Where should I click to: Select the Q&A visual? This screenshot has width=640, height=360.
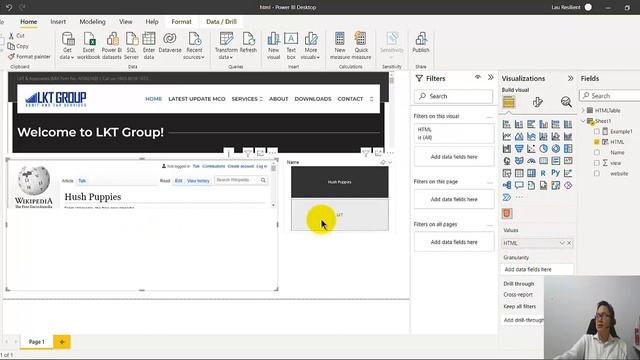click(x=519, y=185)
